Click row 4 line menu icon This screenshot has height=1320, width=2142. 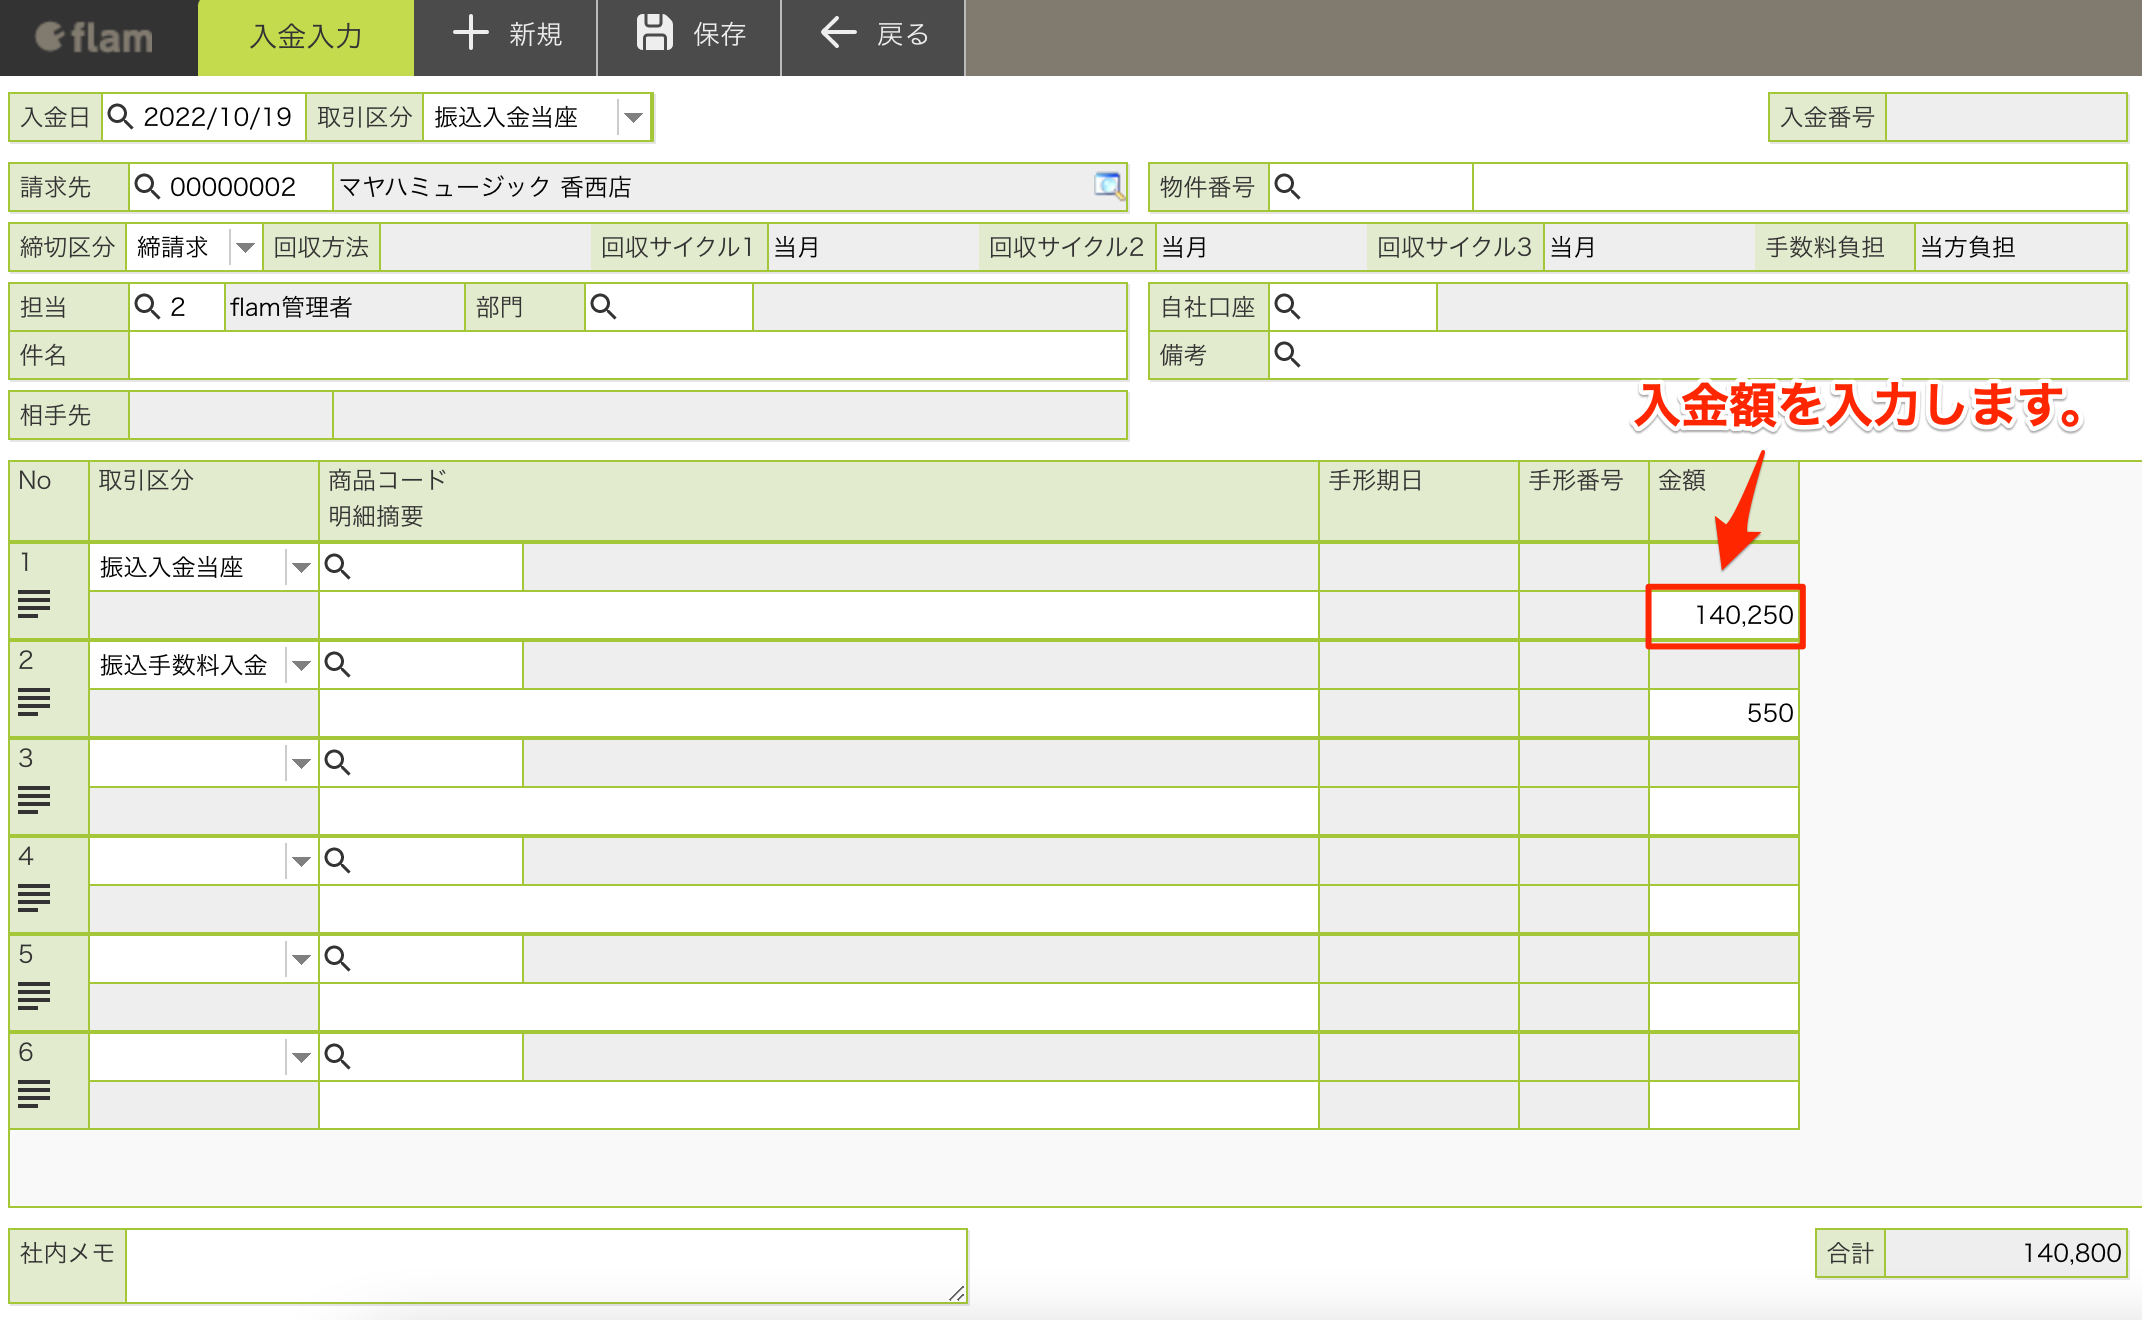(x=34, y=898)
